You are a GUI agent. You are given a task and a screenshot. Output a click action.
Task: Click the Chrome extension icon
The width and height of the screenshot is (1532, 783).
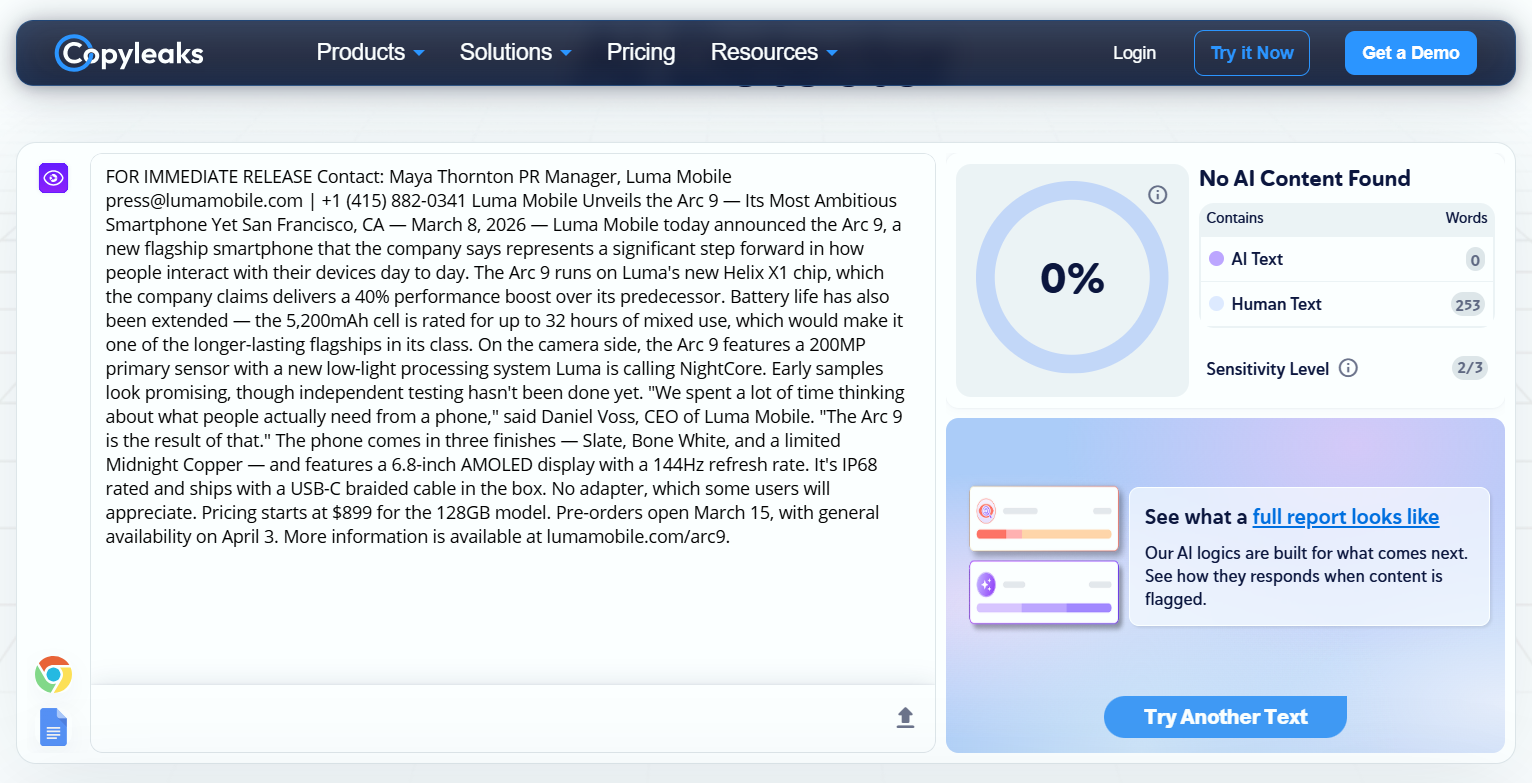pyautogui.click(x=53, y=675)
